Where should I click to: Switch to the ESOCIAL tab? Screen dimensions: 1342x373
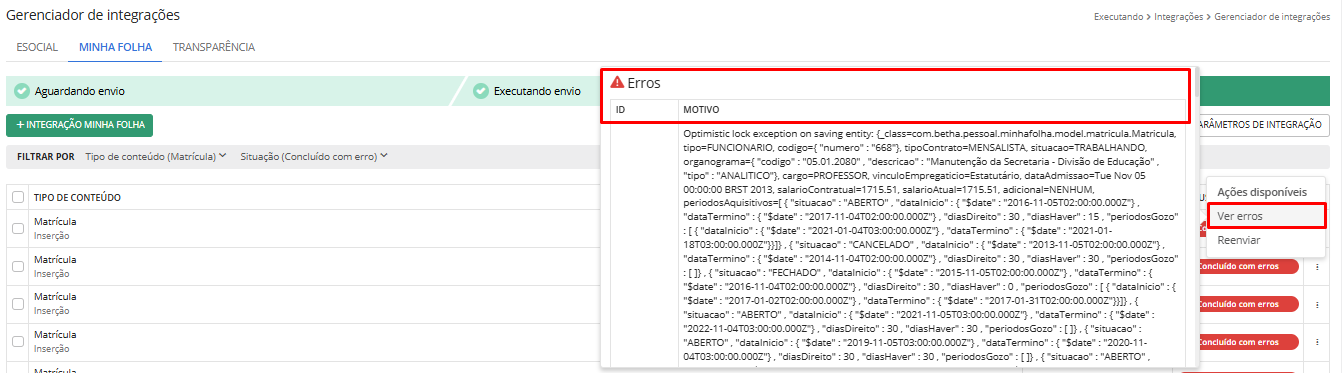(38, 47)
